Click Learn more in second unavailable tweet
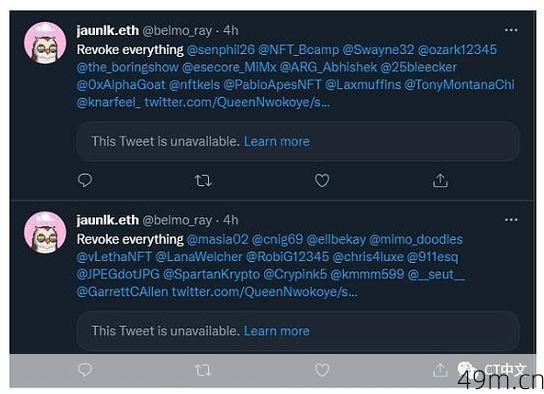Screen dimensions: 544x394 tap(277, 331)
